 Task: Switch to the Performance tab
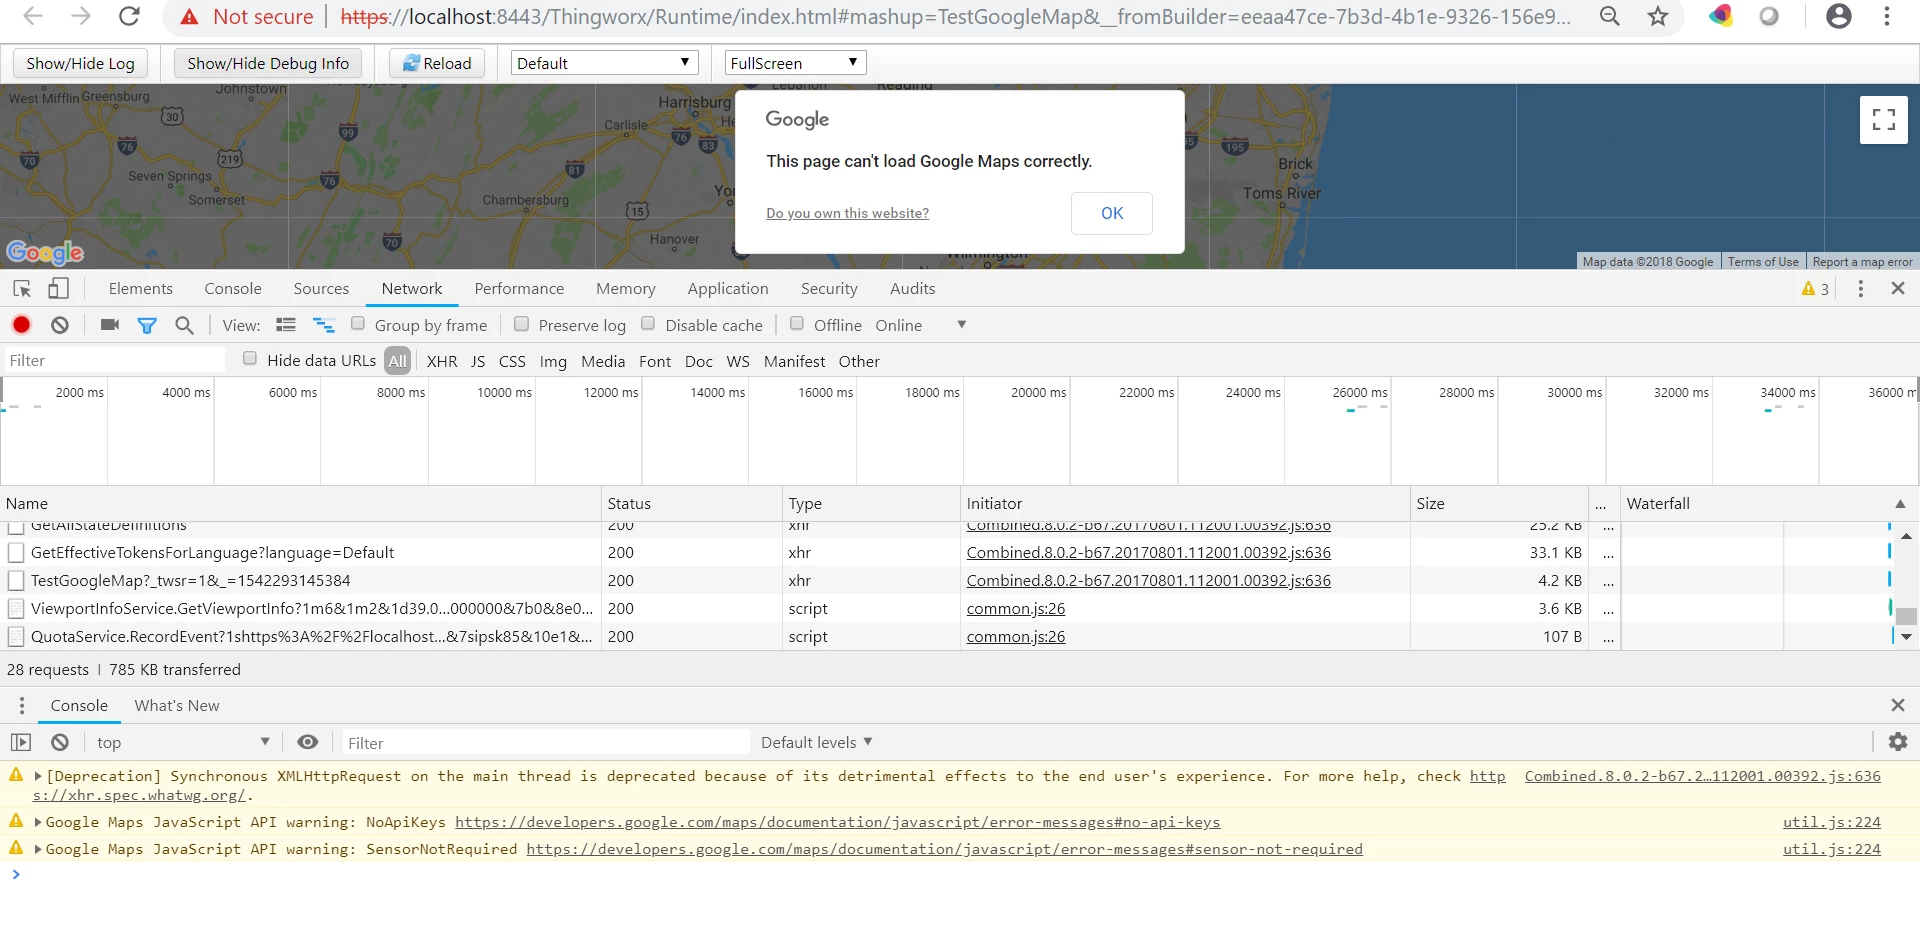[519, 289]
